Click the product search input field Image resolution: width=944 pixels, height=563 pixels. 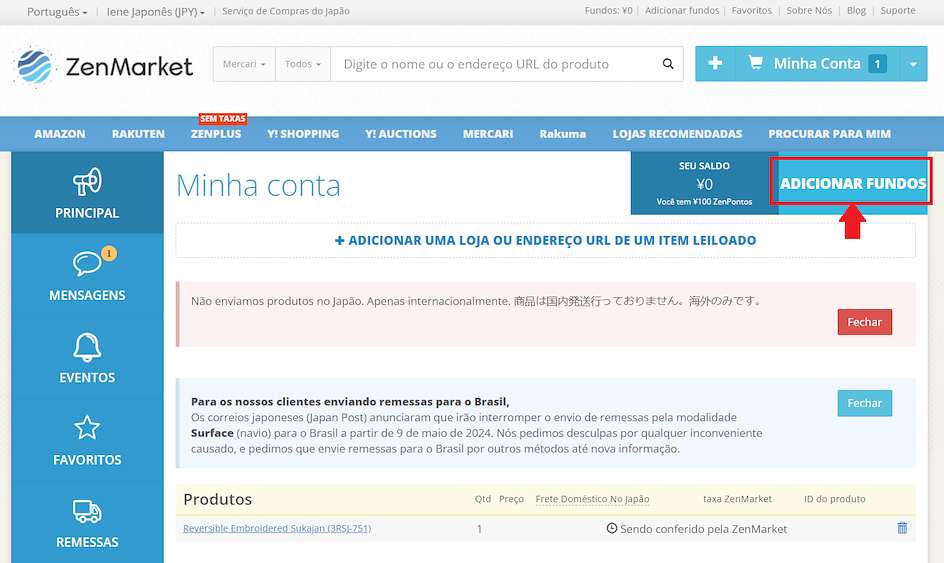(494, 64)
